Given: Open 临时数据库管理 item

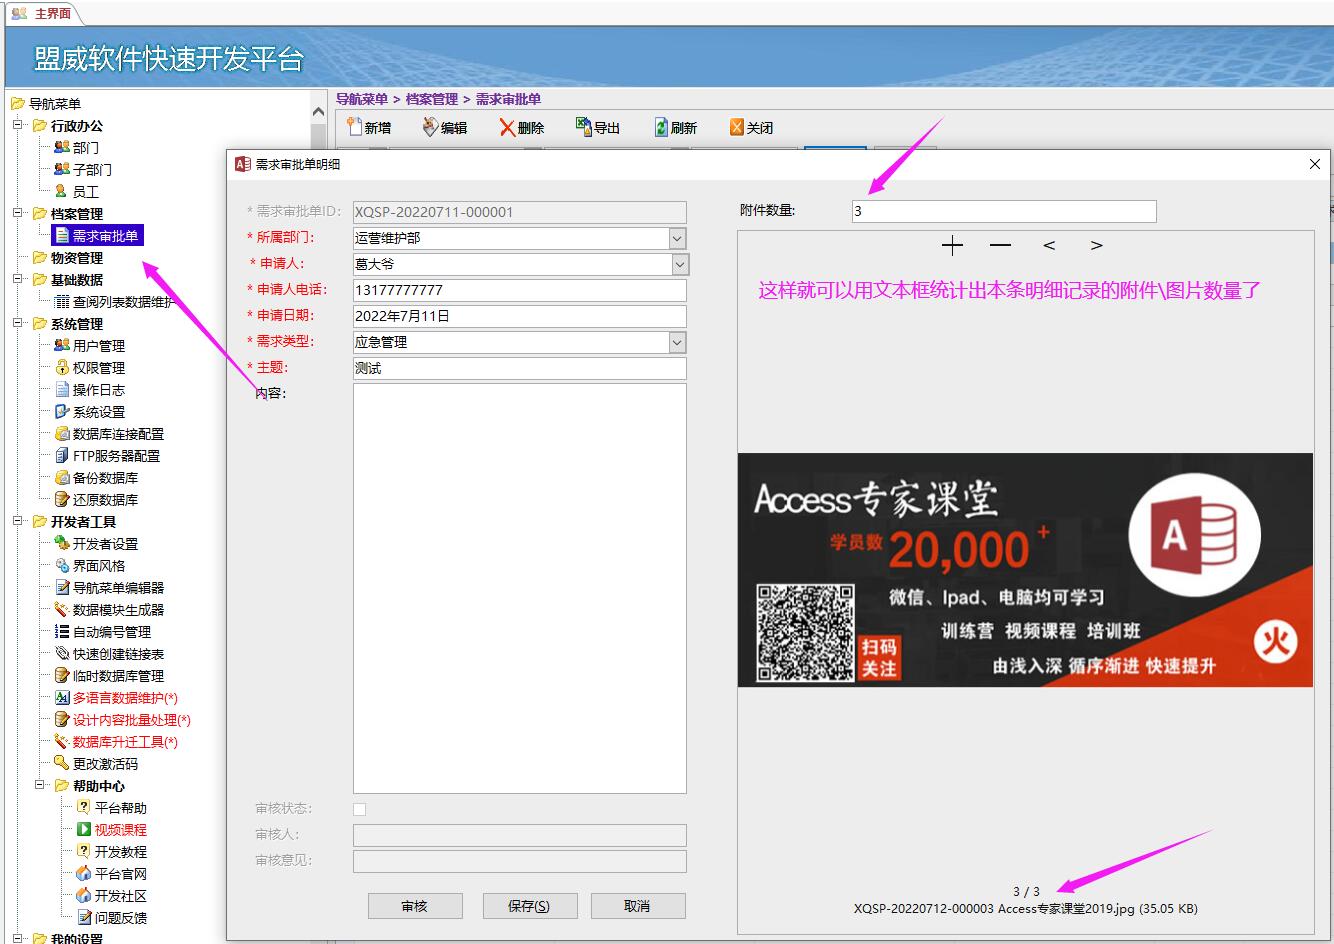Looking at the screenshot, I should [x=118, y=676].
